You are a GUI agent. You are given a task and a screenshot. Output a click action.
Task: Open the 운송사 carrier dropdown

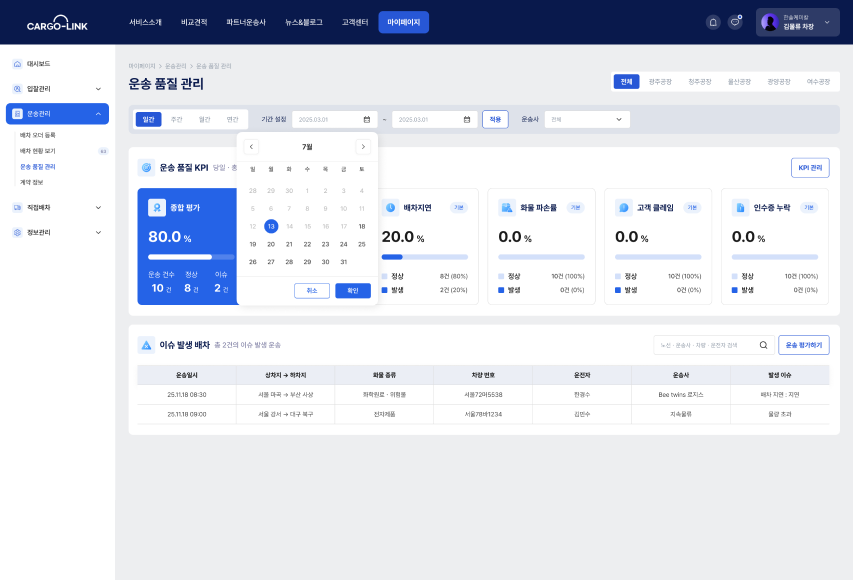click(x=587, y=120)
